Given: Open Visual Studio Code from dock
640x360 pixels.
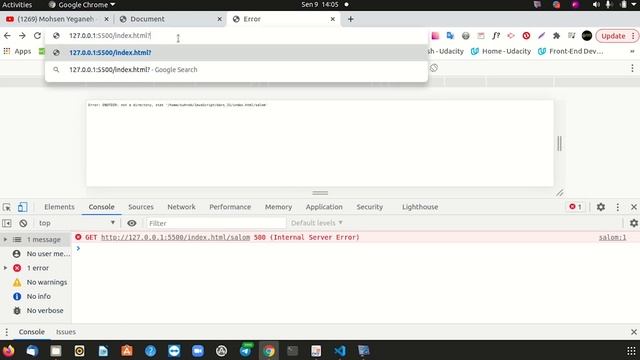Looking at the screenshot, I should 340,351.
